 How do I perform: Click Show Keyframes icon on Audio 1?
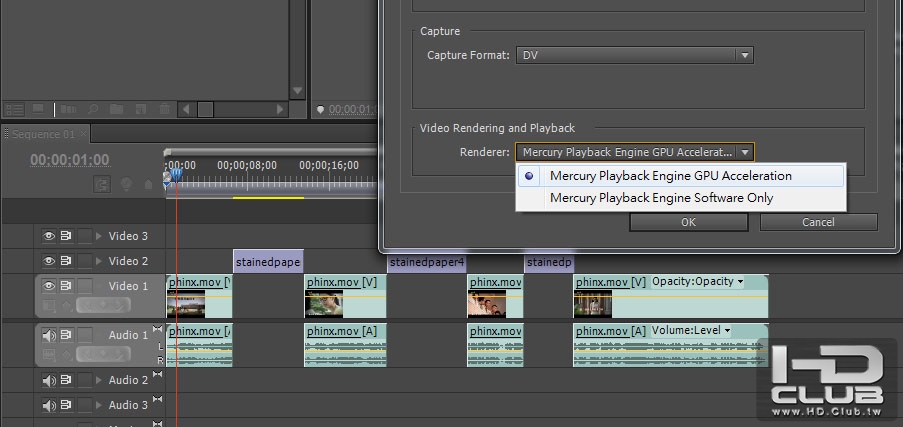(x=66, y=354)
